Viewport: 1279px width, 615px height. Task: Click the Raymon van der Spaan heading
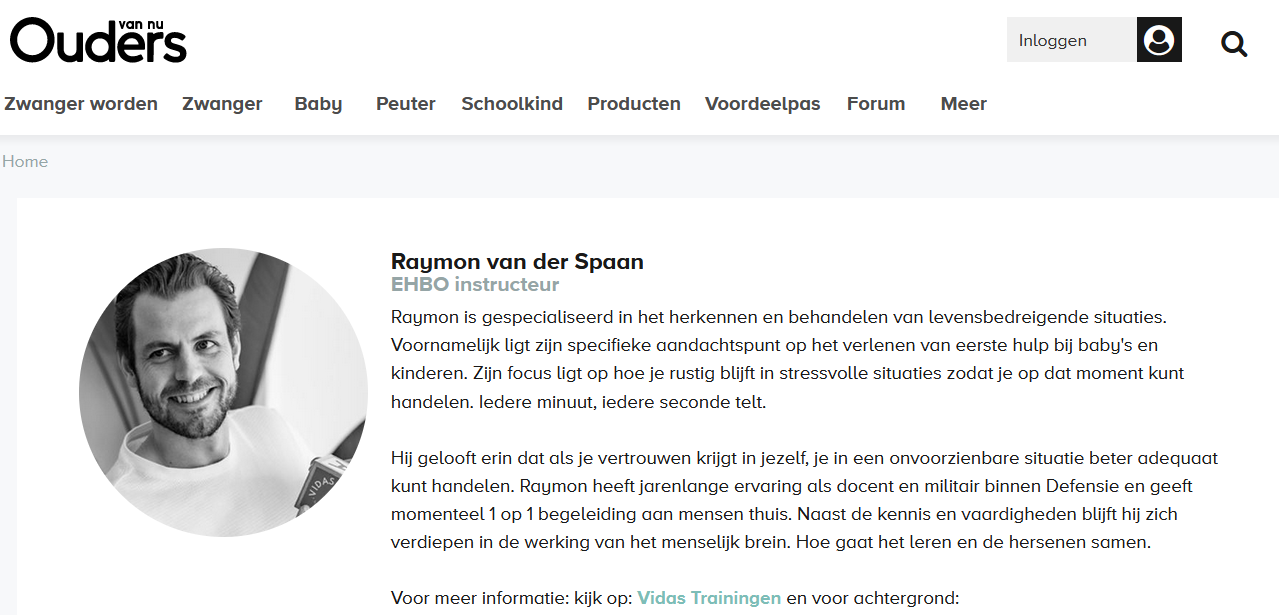tap(517, 262)
